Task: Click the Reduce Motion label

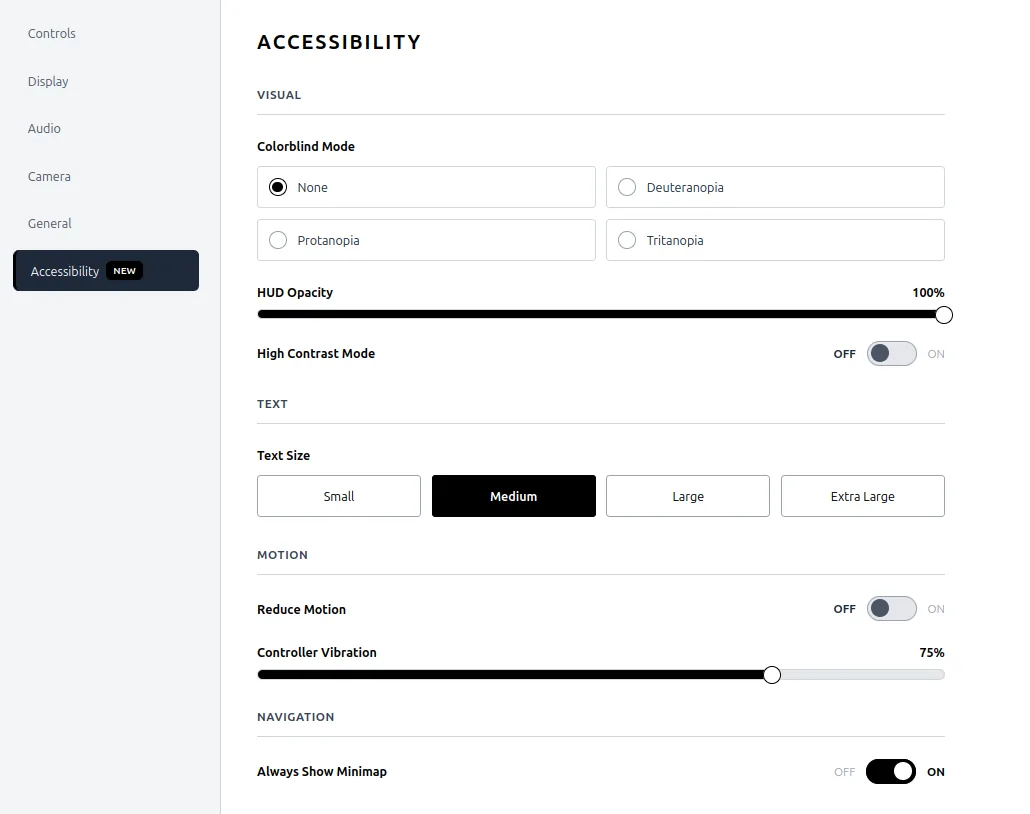Action: tap(302, 610)
